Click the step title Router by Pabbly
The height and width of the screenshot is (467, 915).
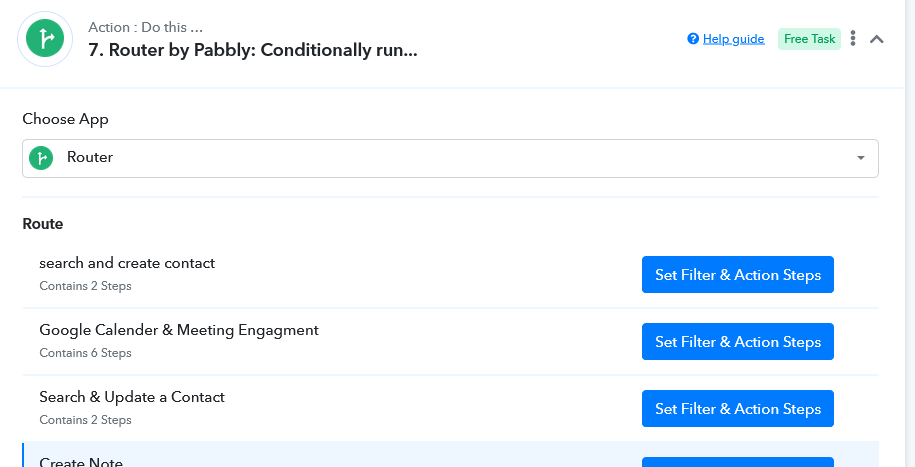[252, 50]
